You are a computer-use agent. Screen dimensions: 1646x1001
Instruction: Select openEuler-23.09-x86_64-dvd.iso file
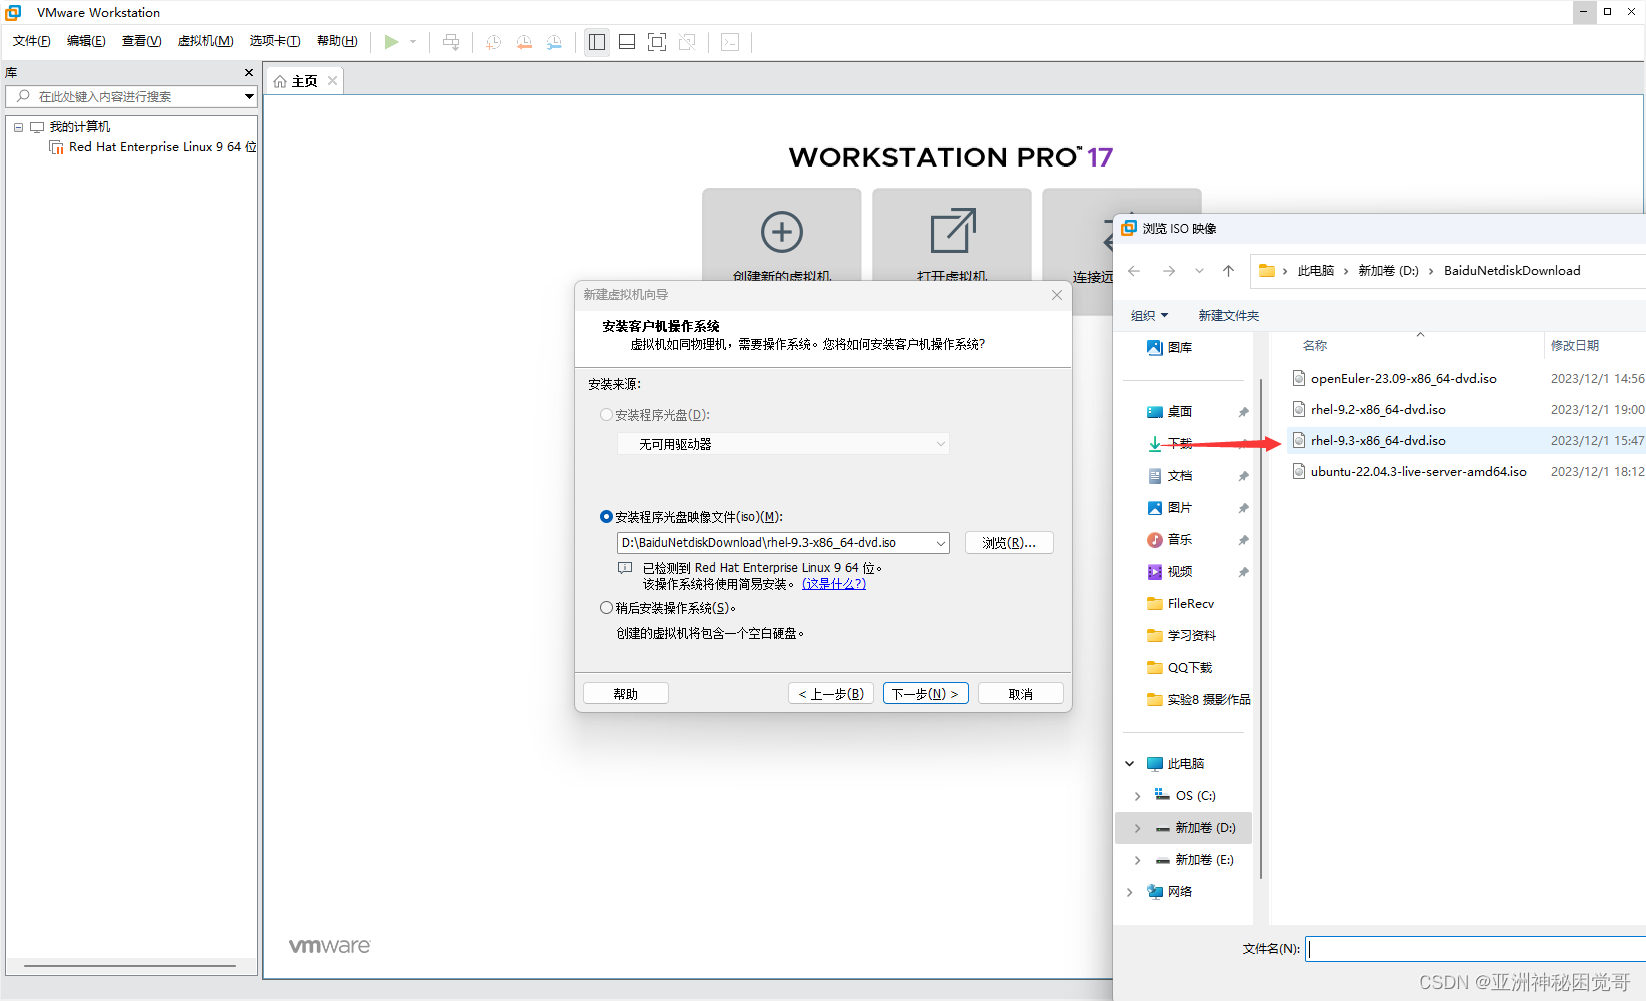tap(1403, 379)
